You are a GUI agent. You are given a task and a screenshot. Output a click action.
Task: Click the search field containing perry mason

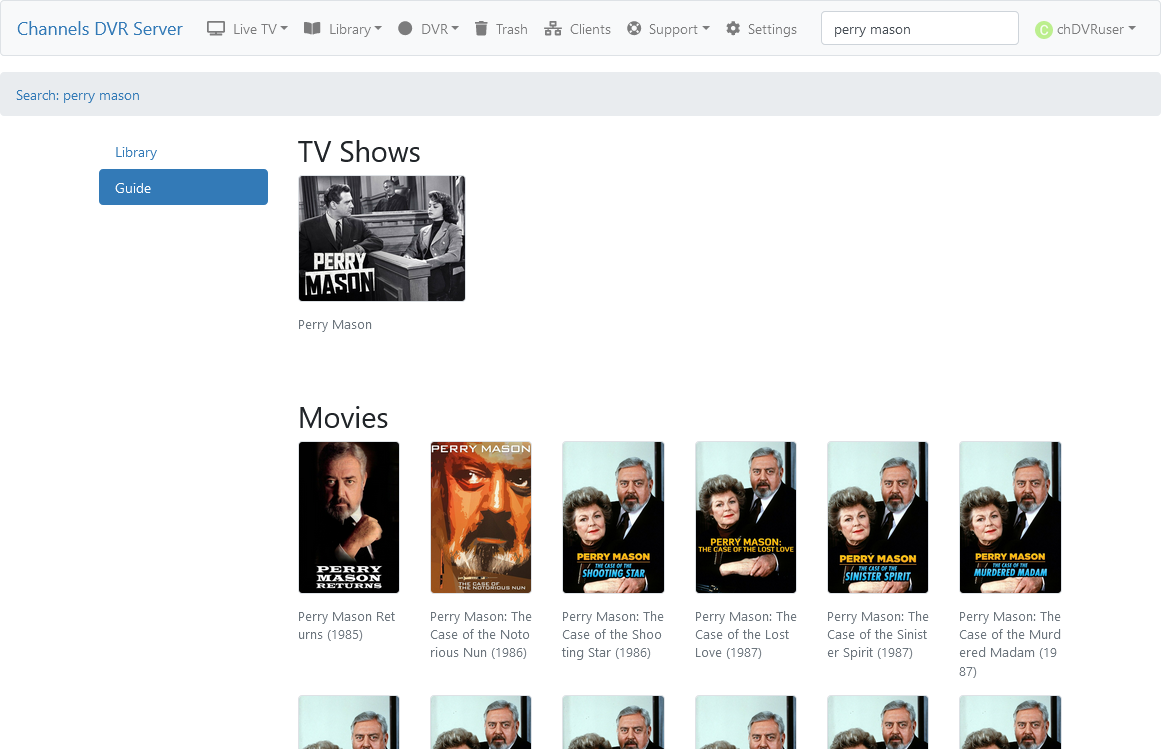(919, 29)
